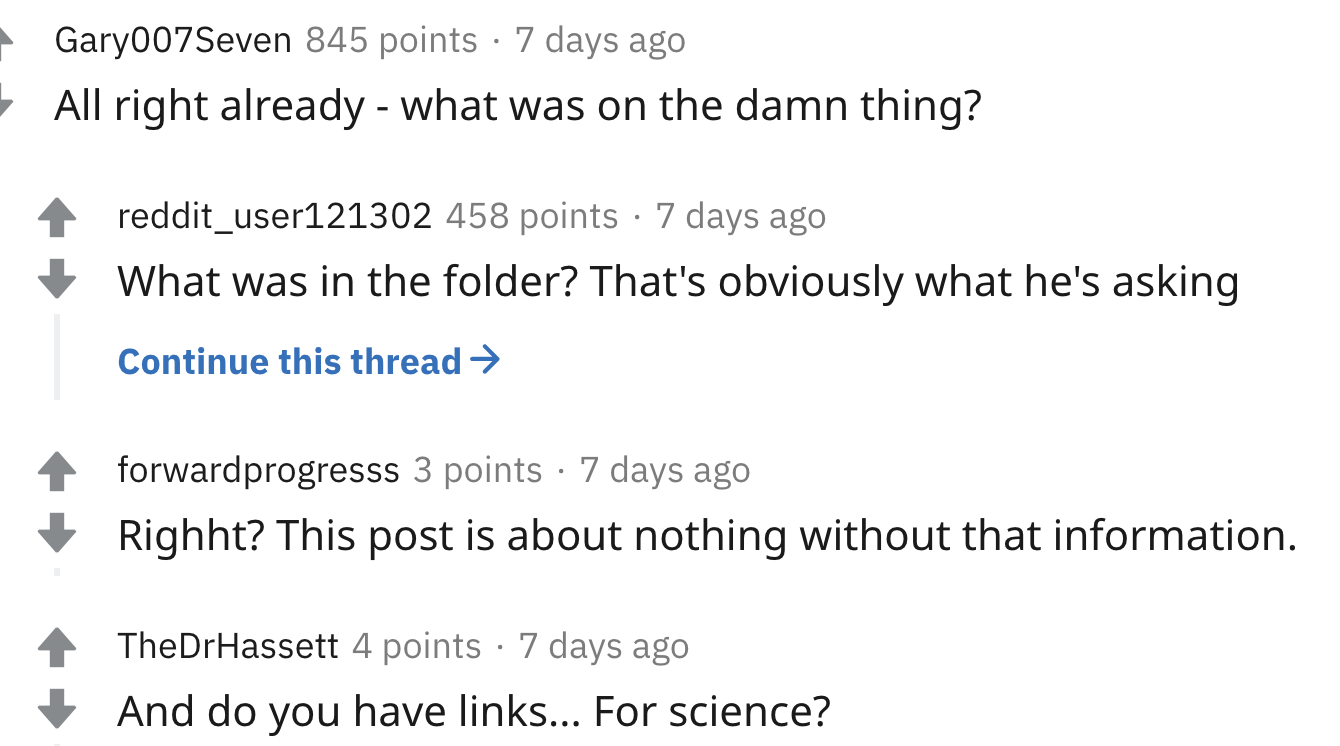Viewport: 1340px width, 746px height.
Task: Downvote forwardprogresss's comment
Action: point(57,533)
